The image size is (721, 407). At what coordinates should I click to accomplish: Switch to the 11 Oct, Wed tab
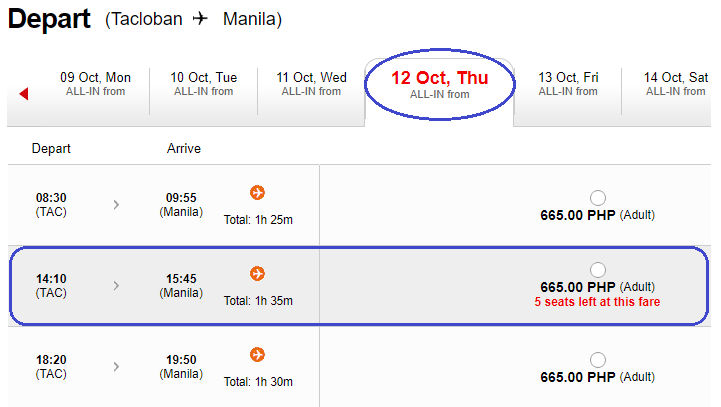pos(311,84)
